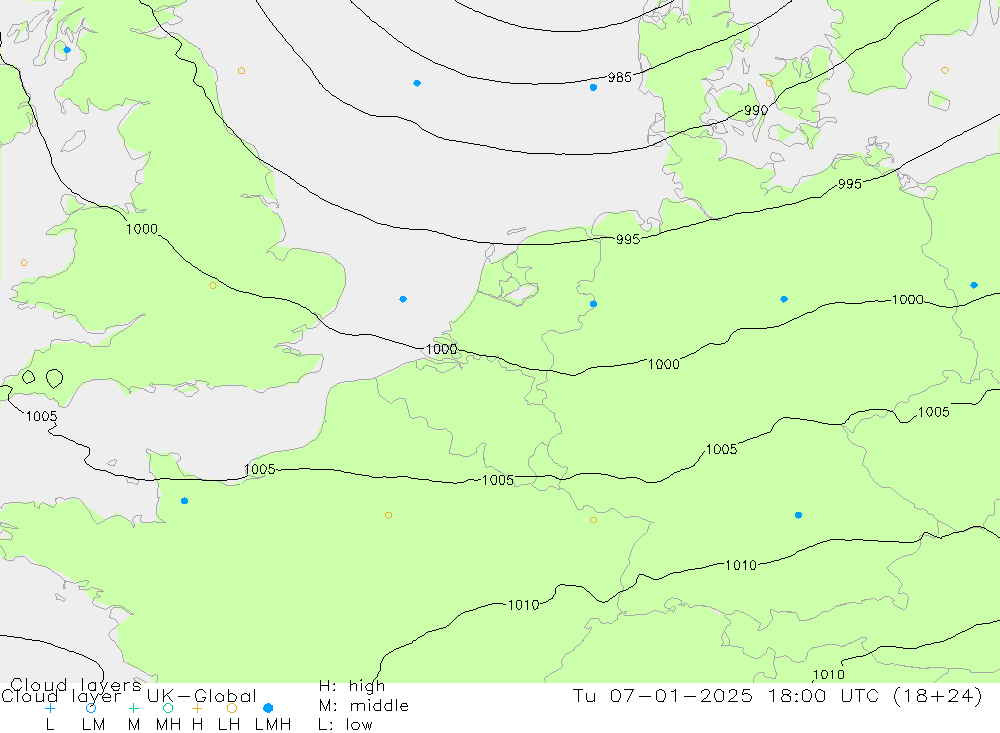Select the LMH marker beside the 985 label
1000x733 pixels.
tap(594, 87)
